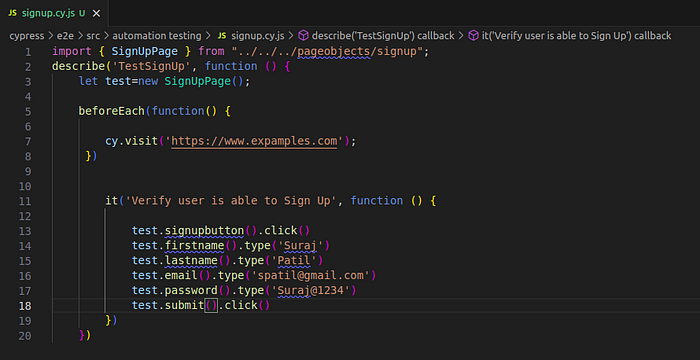Click the closing brace on line 19

point(108,320)
